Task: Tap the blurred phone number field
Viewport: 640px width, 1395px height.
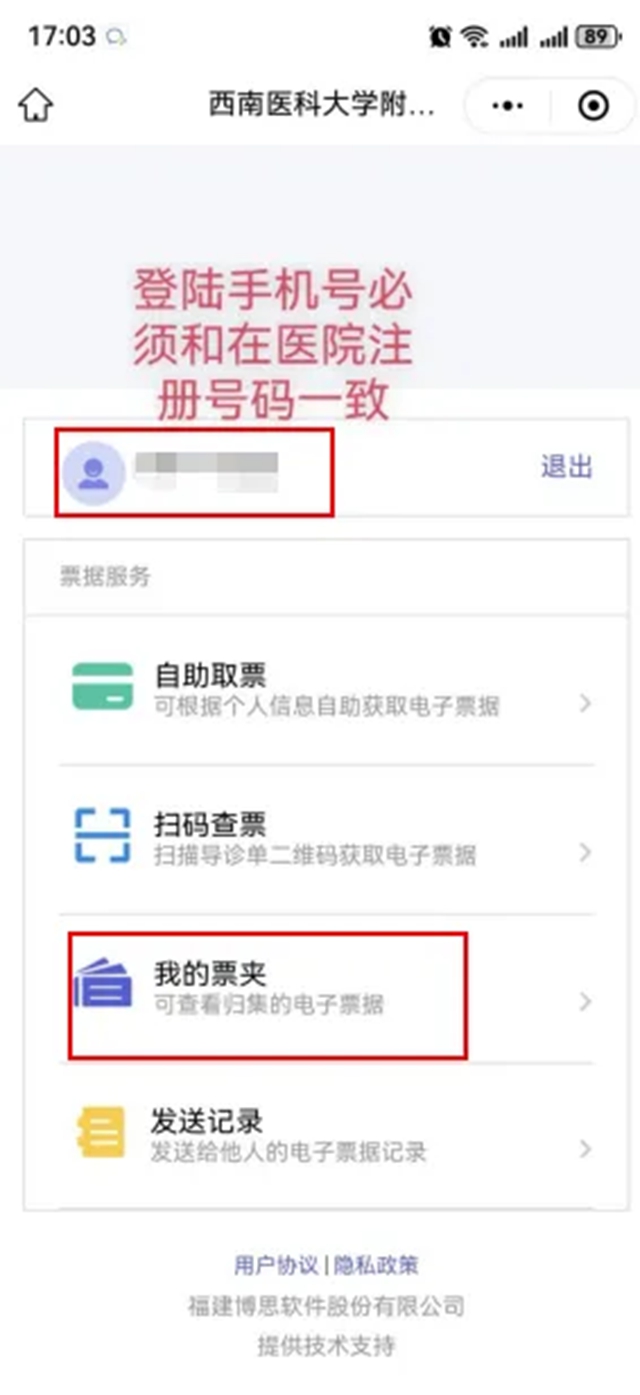Action: click(x=207, y=472)
